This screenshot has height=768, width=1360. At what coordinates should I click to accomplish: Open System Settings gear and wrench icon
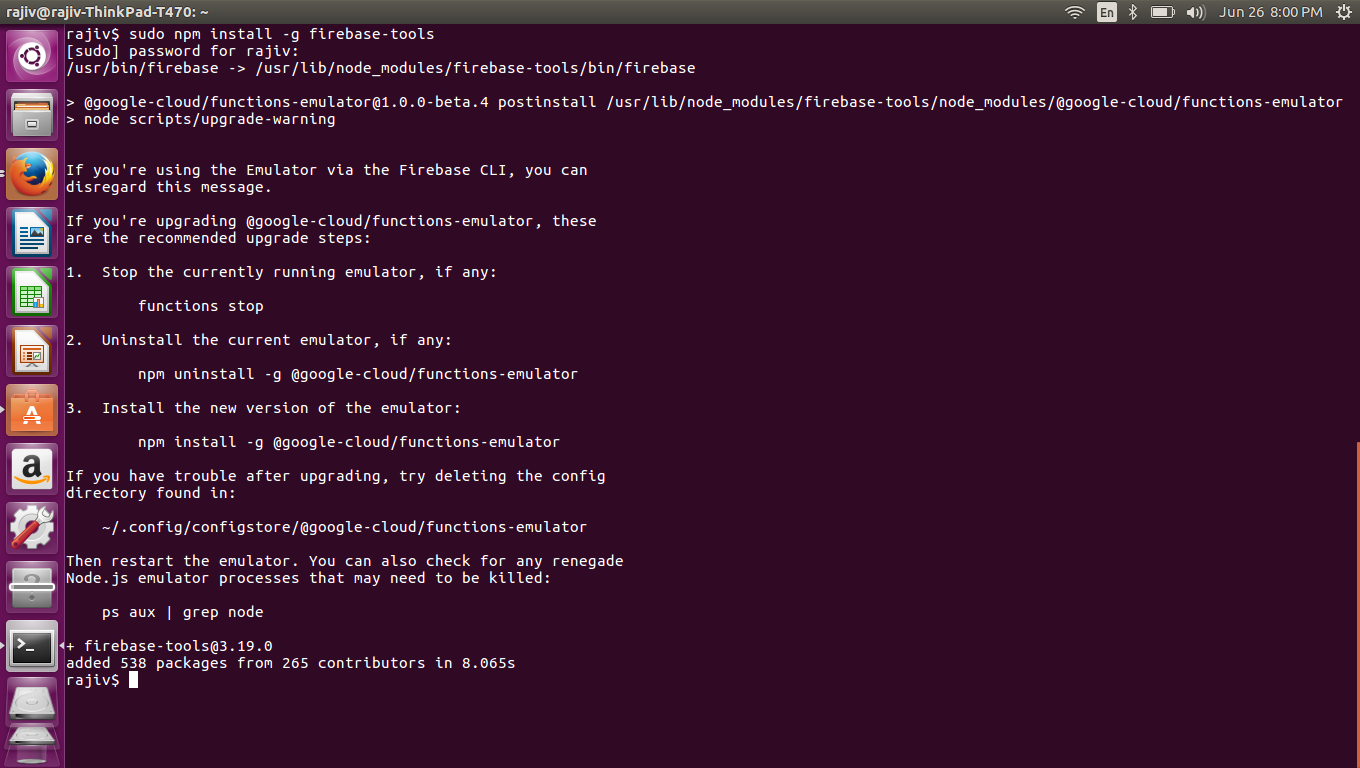(x=32, y=528)
